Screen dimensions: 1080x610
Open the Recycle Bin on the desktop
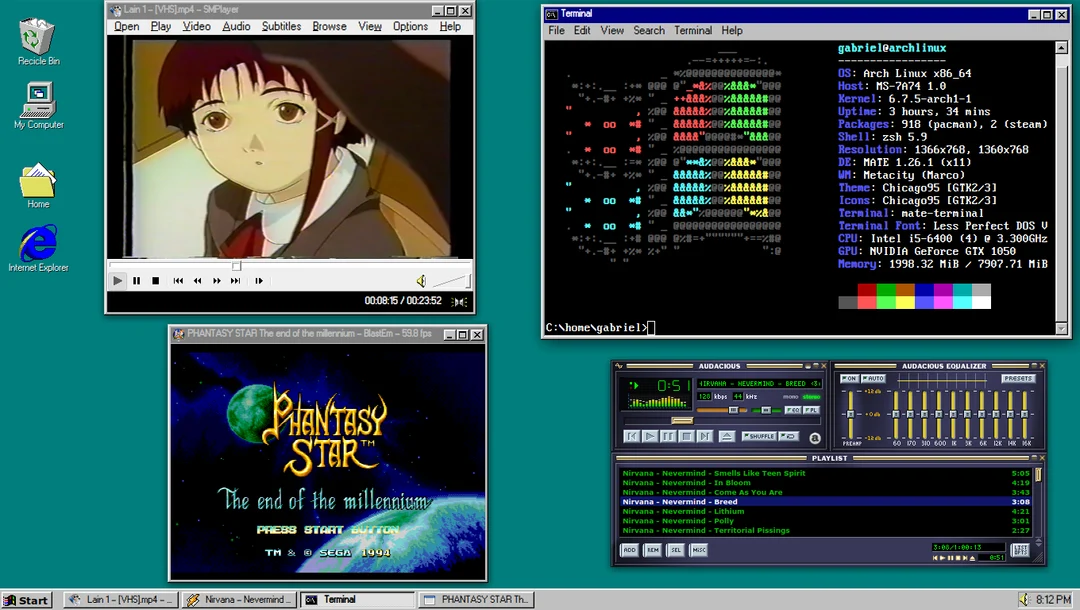point(38,38)
